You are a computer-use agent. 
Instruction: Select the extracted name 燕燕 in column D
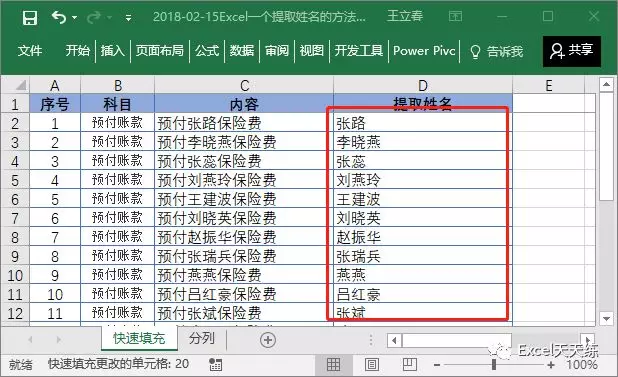click(x=423, y=275)
